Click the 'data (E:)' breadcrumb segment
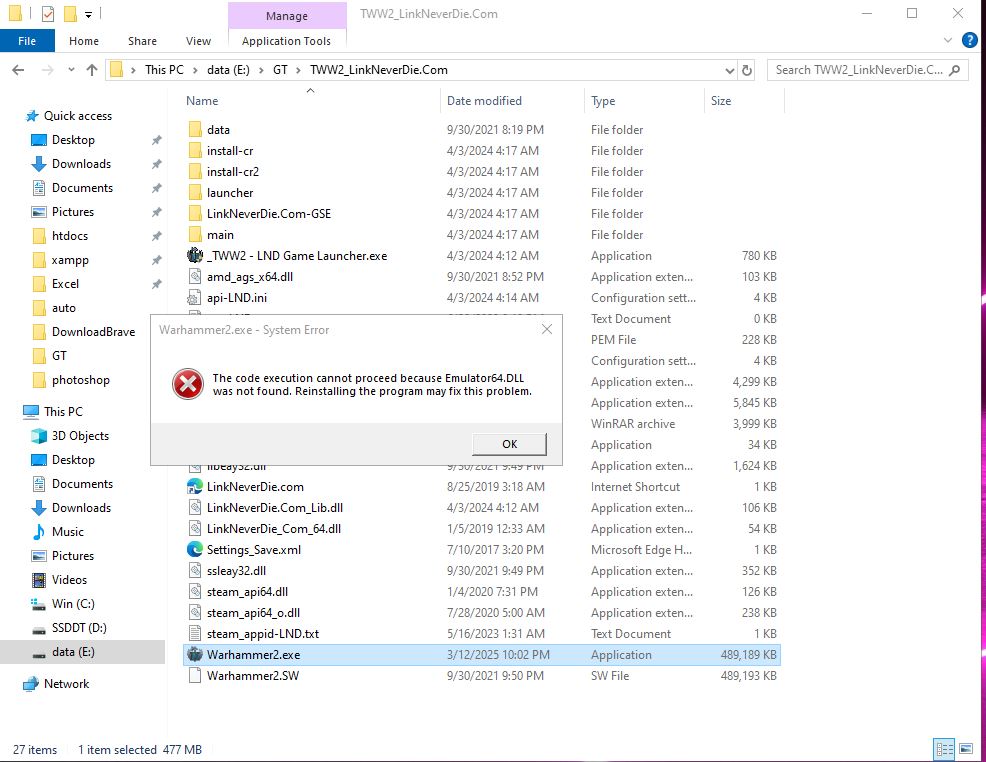 click(228, 70)
